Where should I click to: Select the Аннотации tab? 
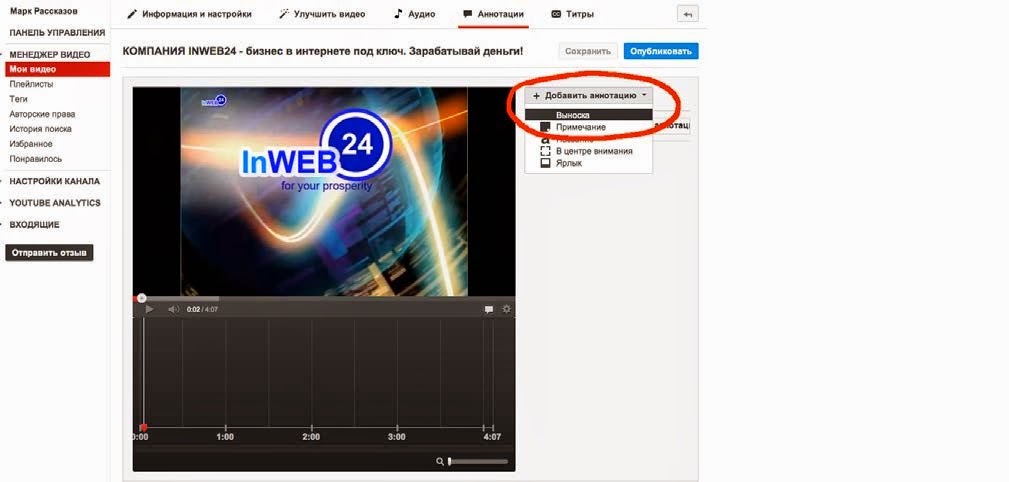click(493, 14)
